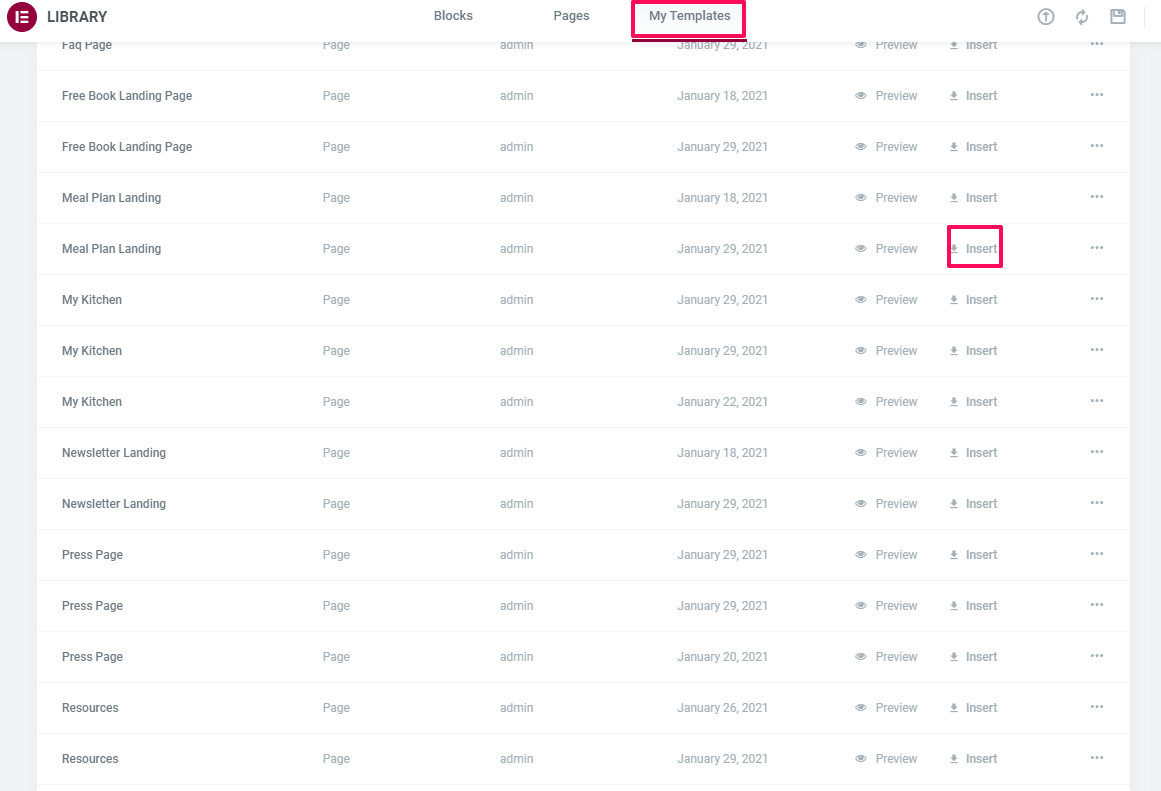
Task: Insert Meal Plan Landing dated January 29
Action: 974,249
